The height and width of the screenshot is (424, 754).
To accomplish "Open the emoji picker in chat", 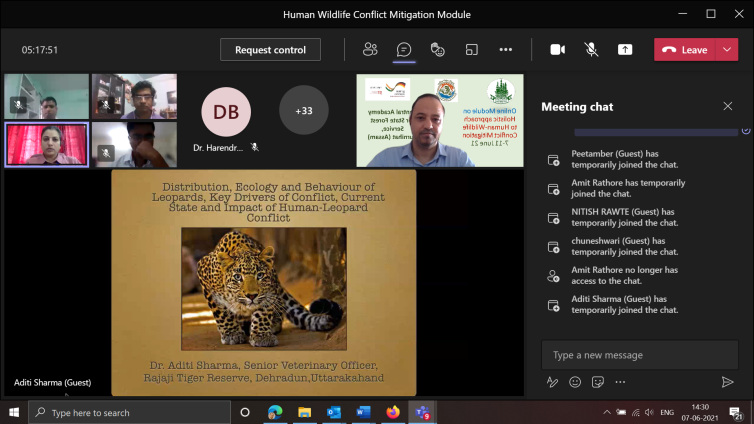I will coord(575,382).
